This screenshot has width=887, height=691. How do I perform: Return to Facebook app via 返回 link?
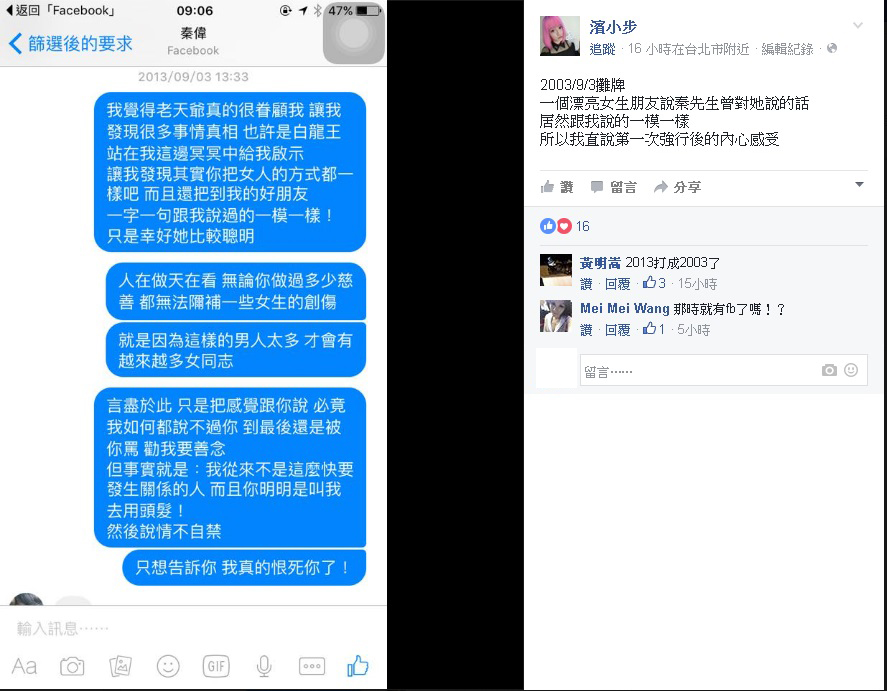pyautogui.click(x=61, y=10)
